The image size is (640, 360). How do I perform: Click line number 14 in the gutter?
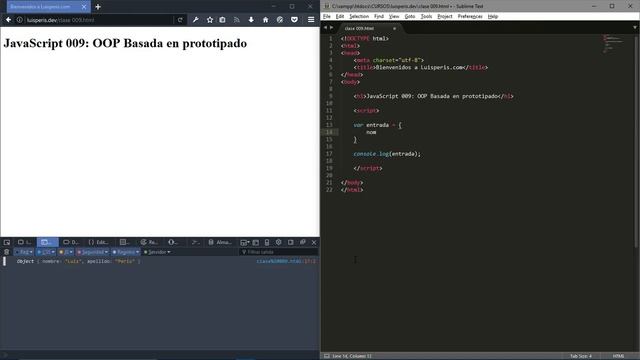pyautogui.click(x=329, y=132)
